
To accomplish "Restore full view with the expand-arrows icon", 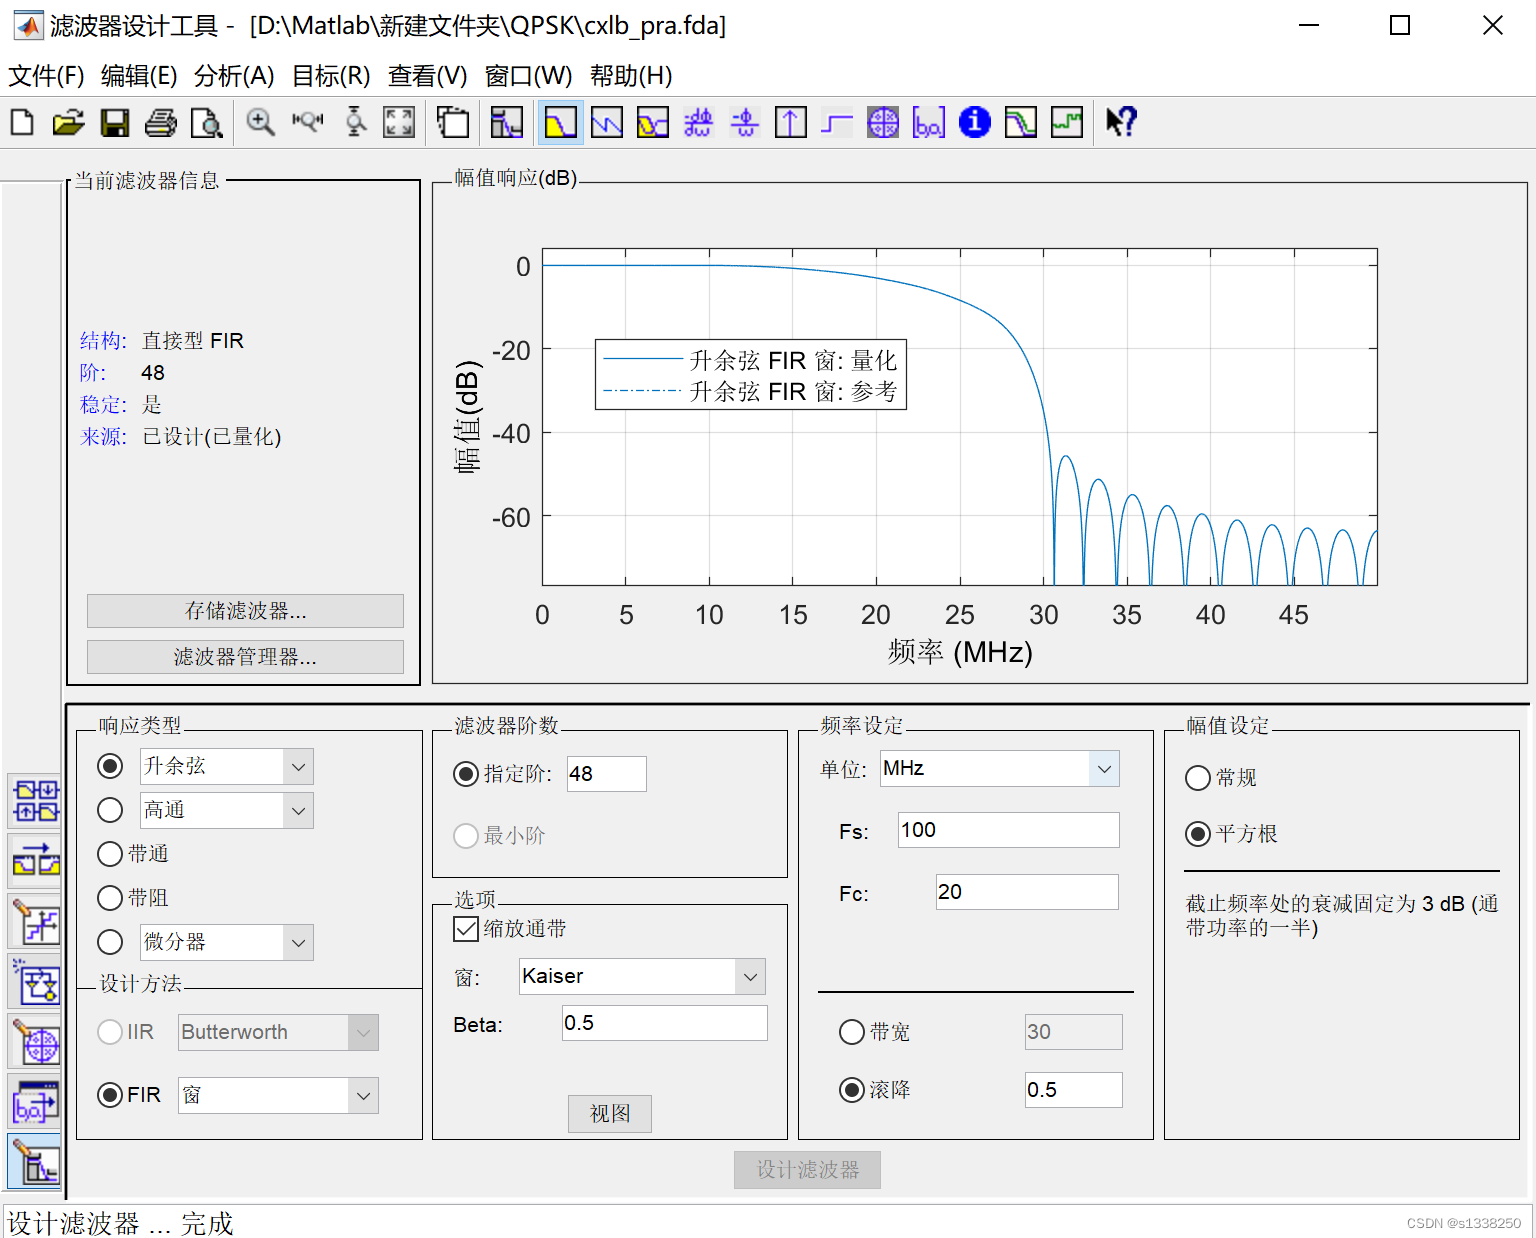I will point(399,123).
